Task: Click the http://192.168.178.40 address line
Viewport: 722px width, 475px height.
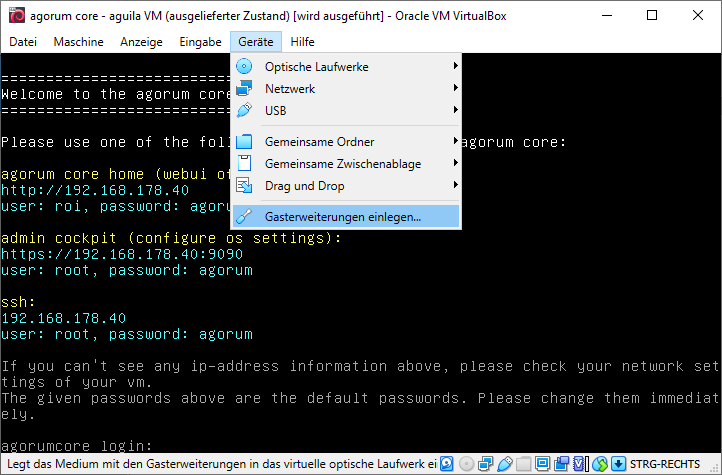Action: pos(95,190)
